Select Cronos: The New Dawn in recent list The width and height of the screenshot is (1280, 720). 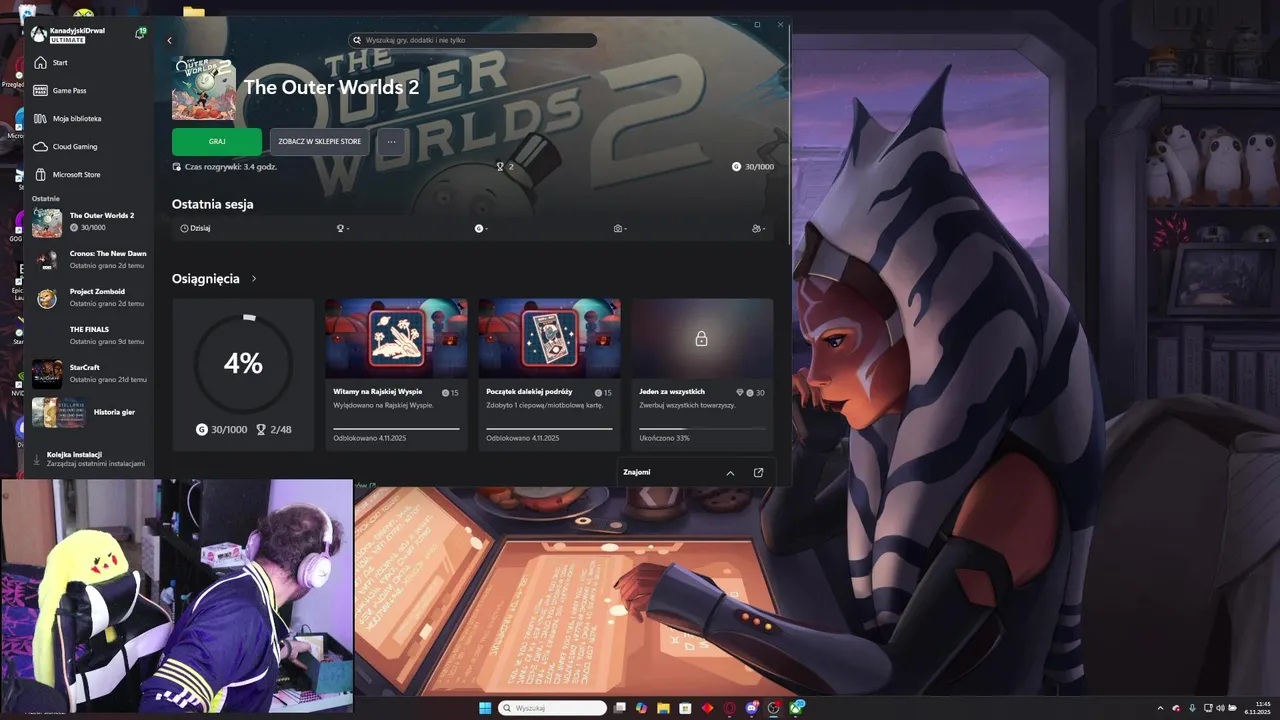(x=89, y=259)
